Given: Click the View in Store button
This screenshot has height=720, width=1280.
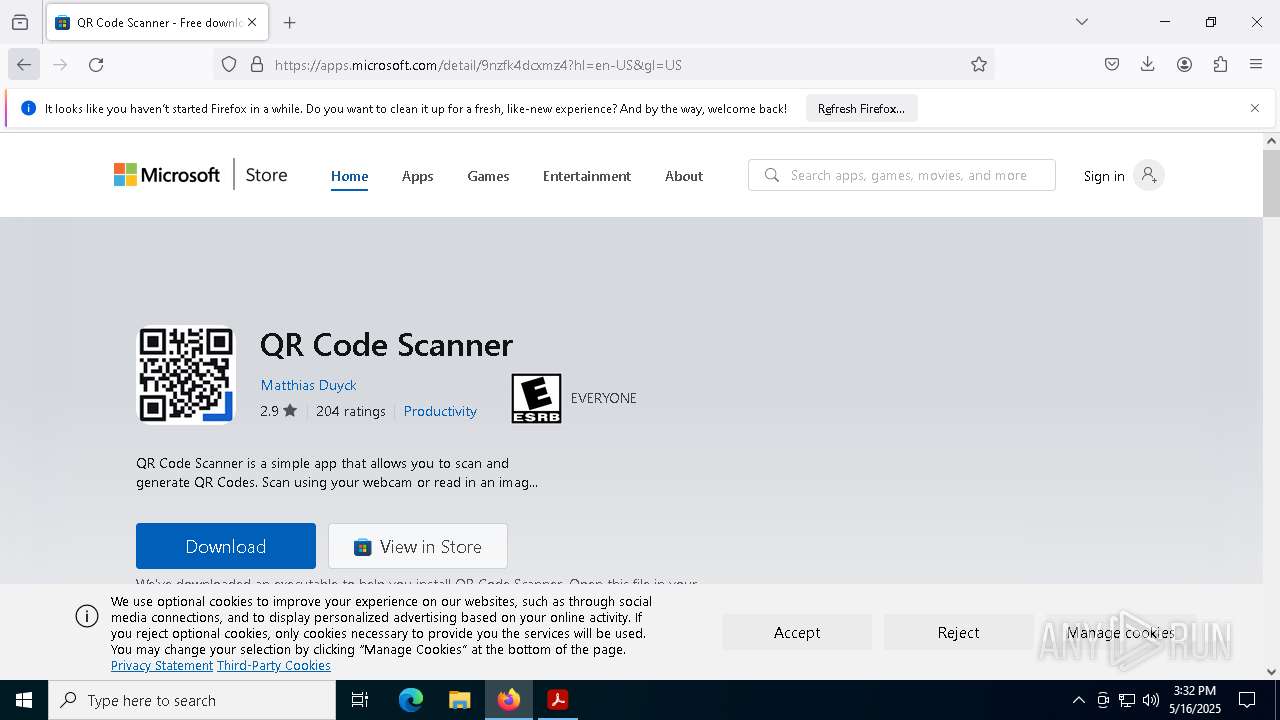Looking at the screenshot, I should coord(418,546).
